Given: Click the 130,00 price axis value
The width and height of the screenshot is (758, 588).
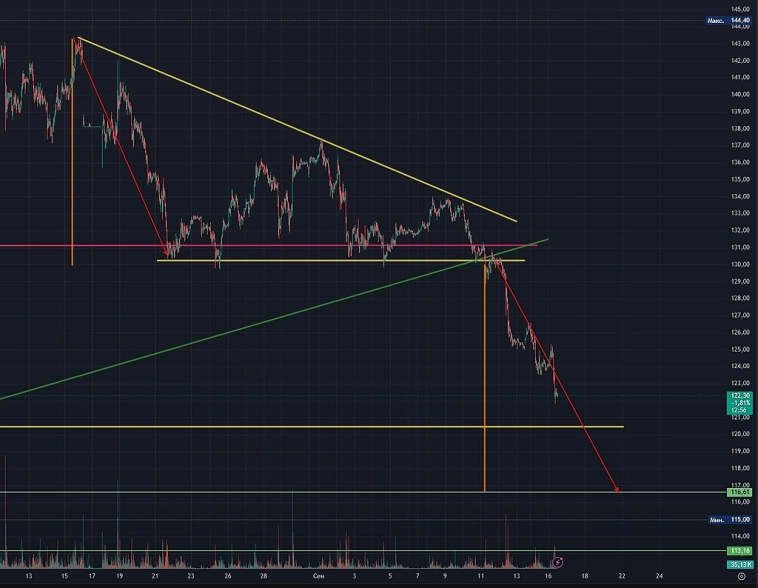Looking at the screenshot, I should coord(740,265).
